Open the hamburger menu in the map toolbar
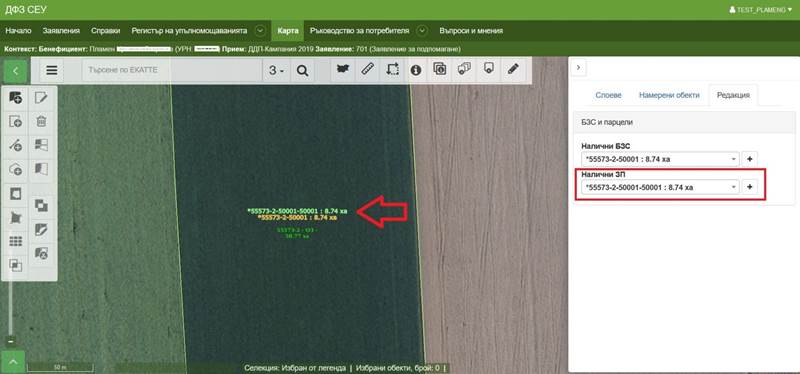 click(52, 70)
